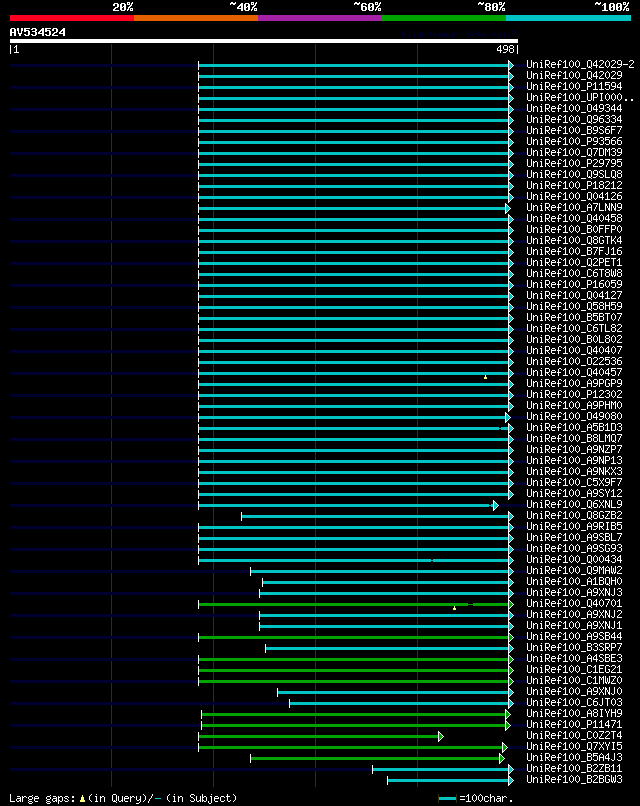Click label UniRef100_B5A4J3
The width and height of the screenshot is (640, 806).
click(574, 757)
